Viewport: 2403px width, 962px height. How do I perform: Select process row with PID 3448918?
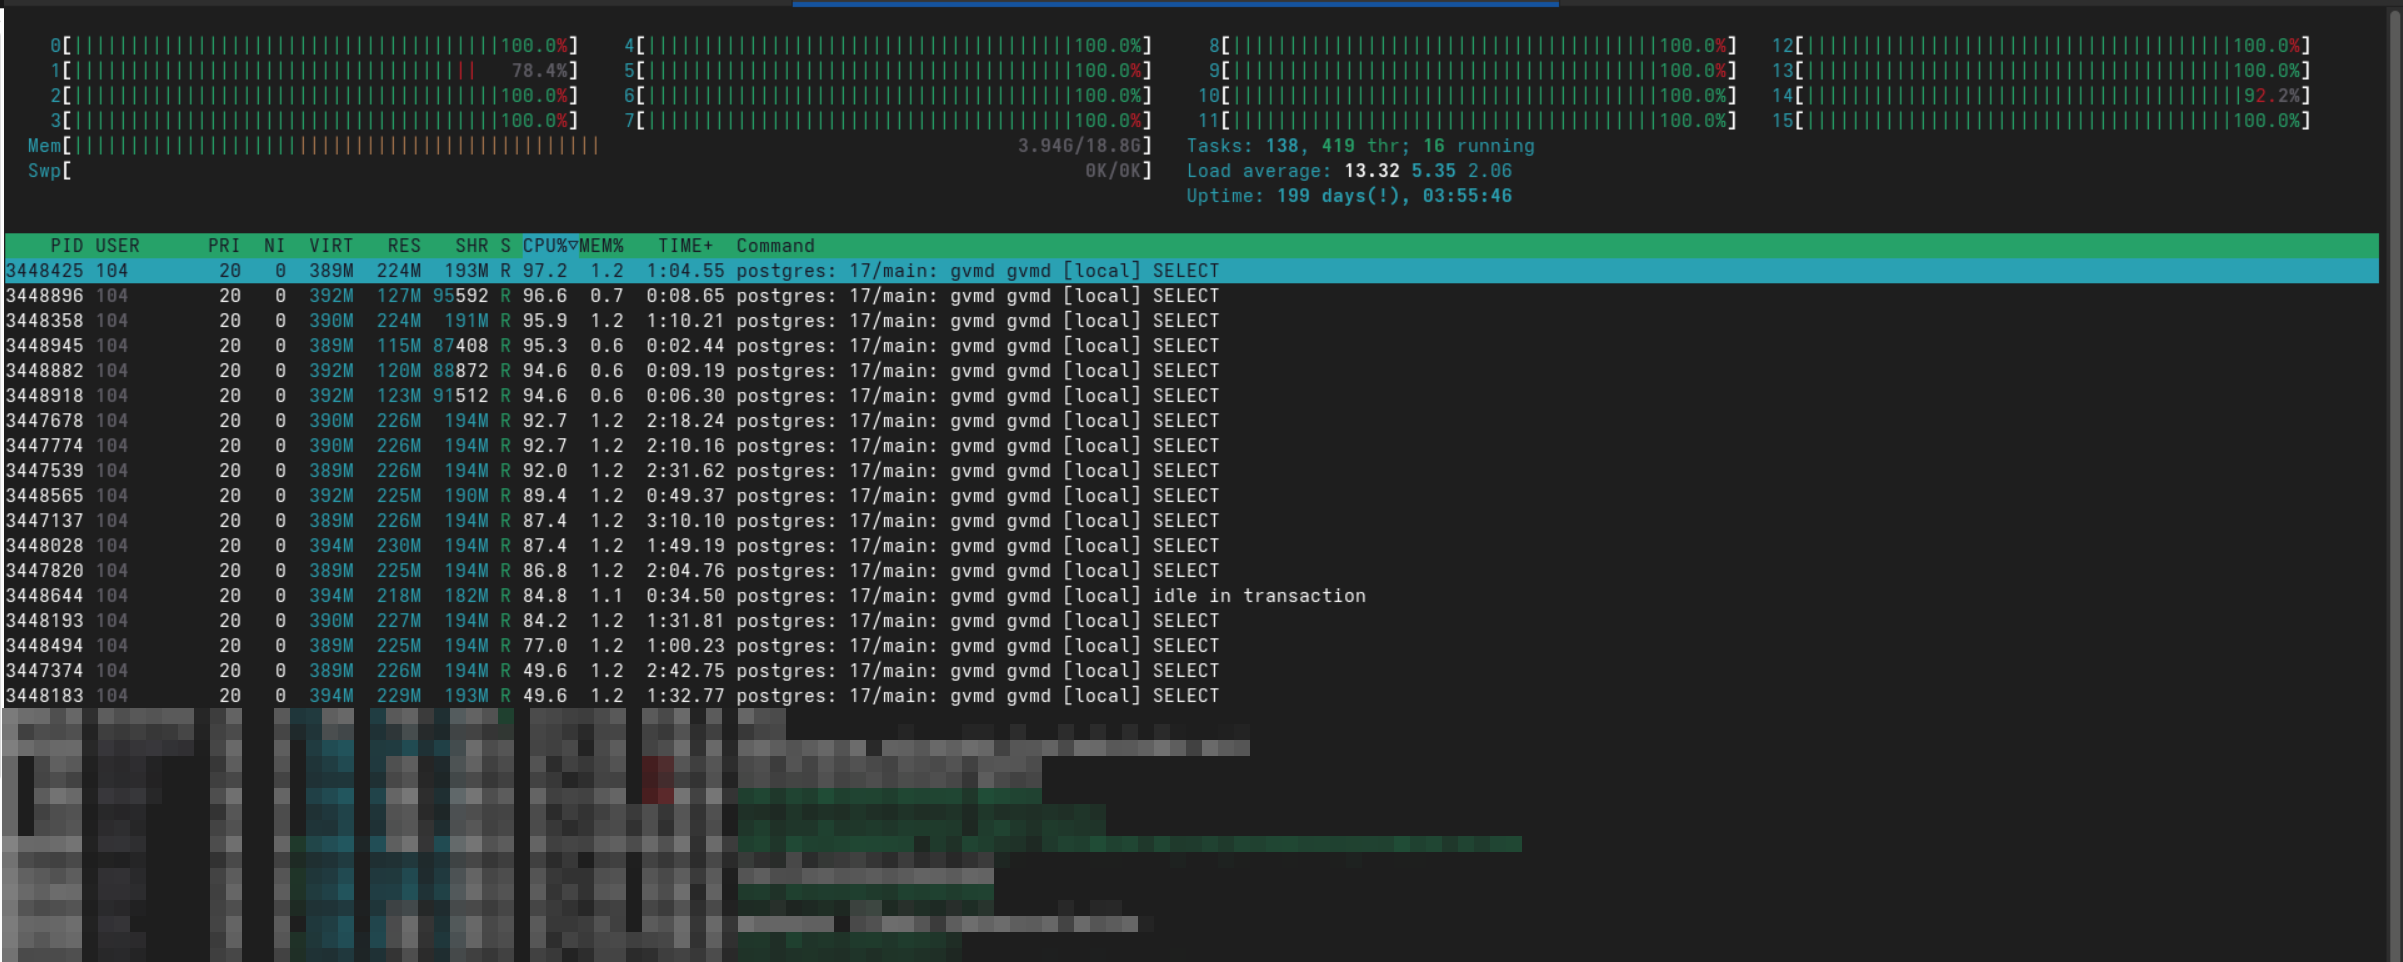click(x=1191, y=396)
